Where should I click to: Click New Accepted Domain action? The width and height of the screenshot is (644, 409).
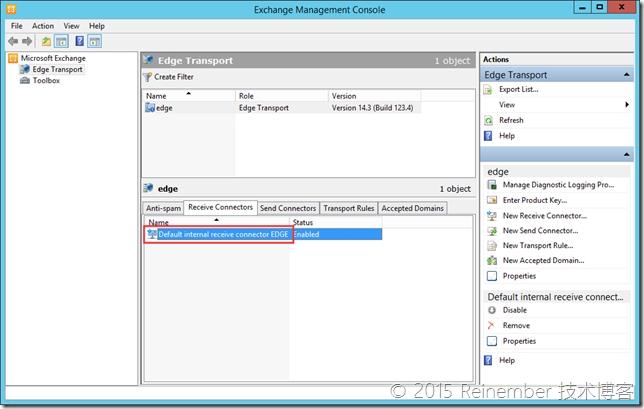543,260
